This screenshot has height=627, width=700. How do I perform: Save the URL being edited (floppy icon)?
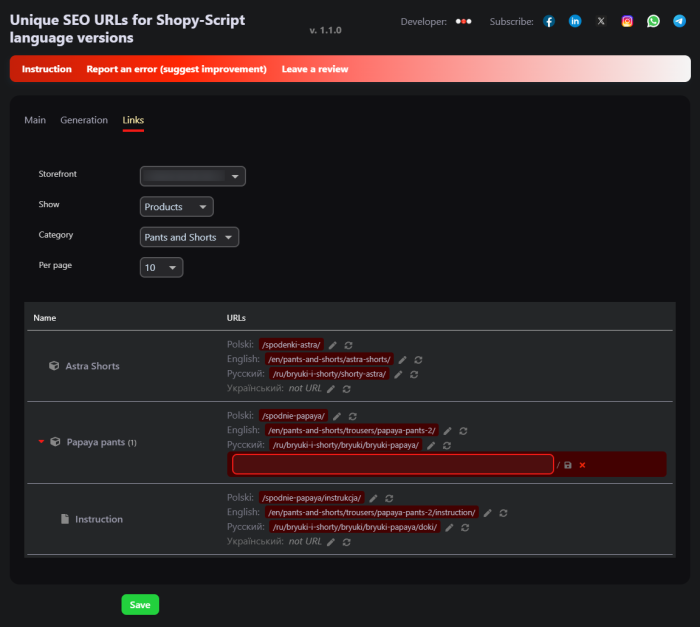568,465
